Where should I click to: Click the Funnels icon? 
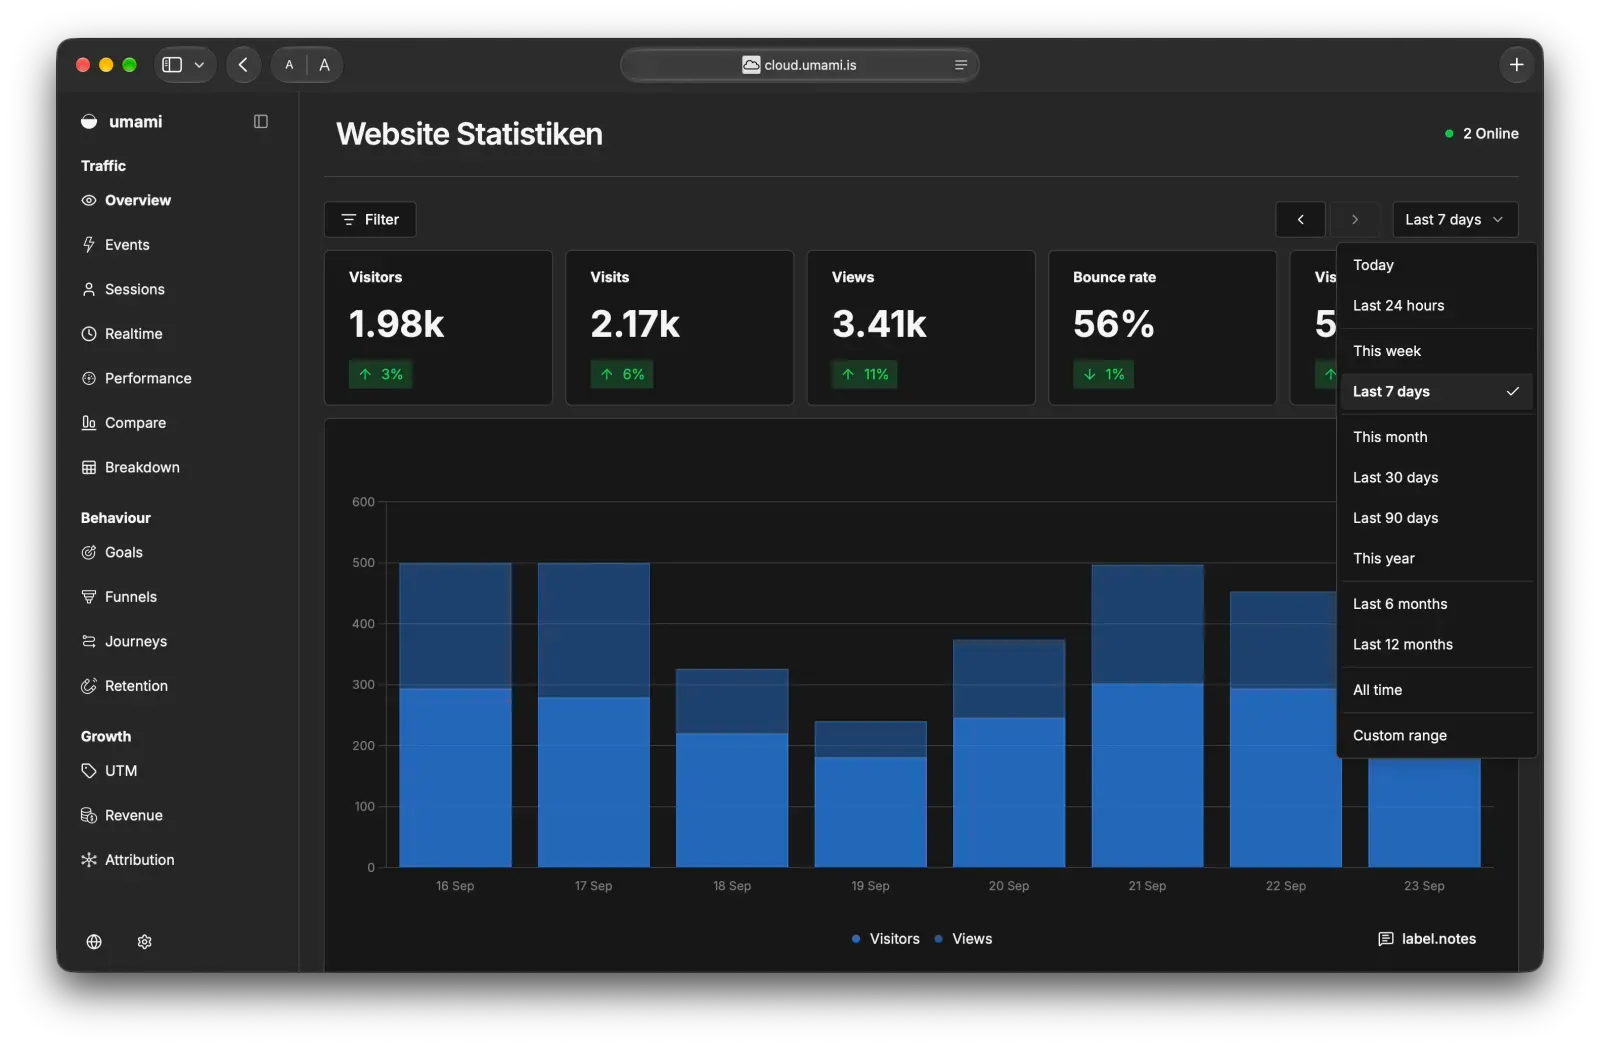coord(89,597)
